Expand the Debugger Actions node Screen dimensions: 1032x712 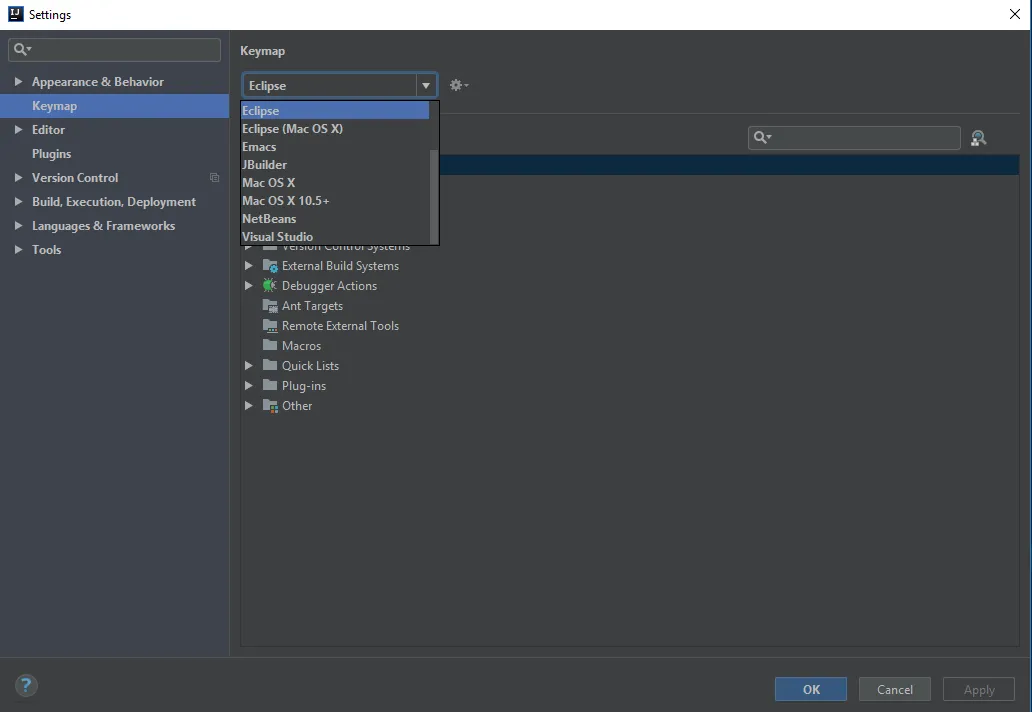click(x=249, y=286)
